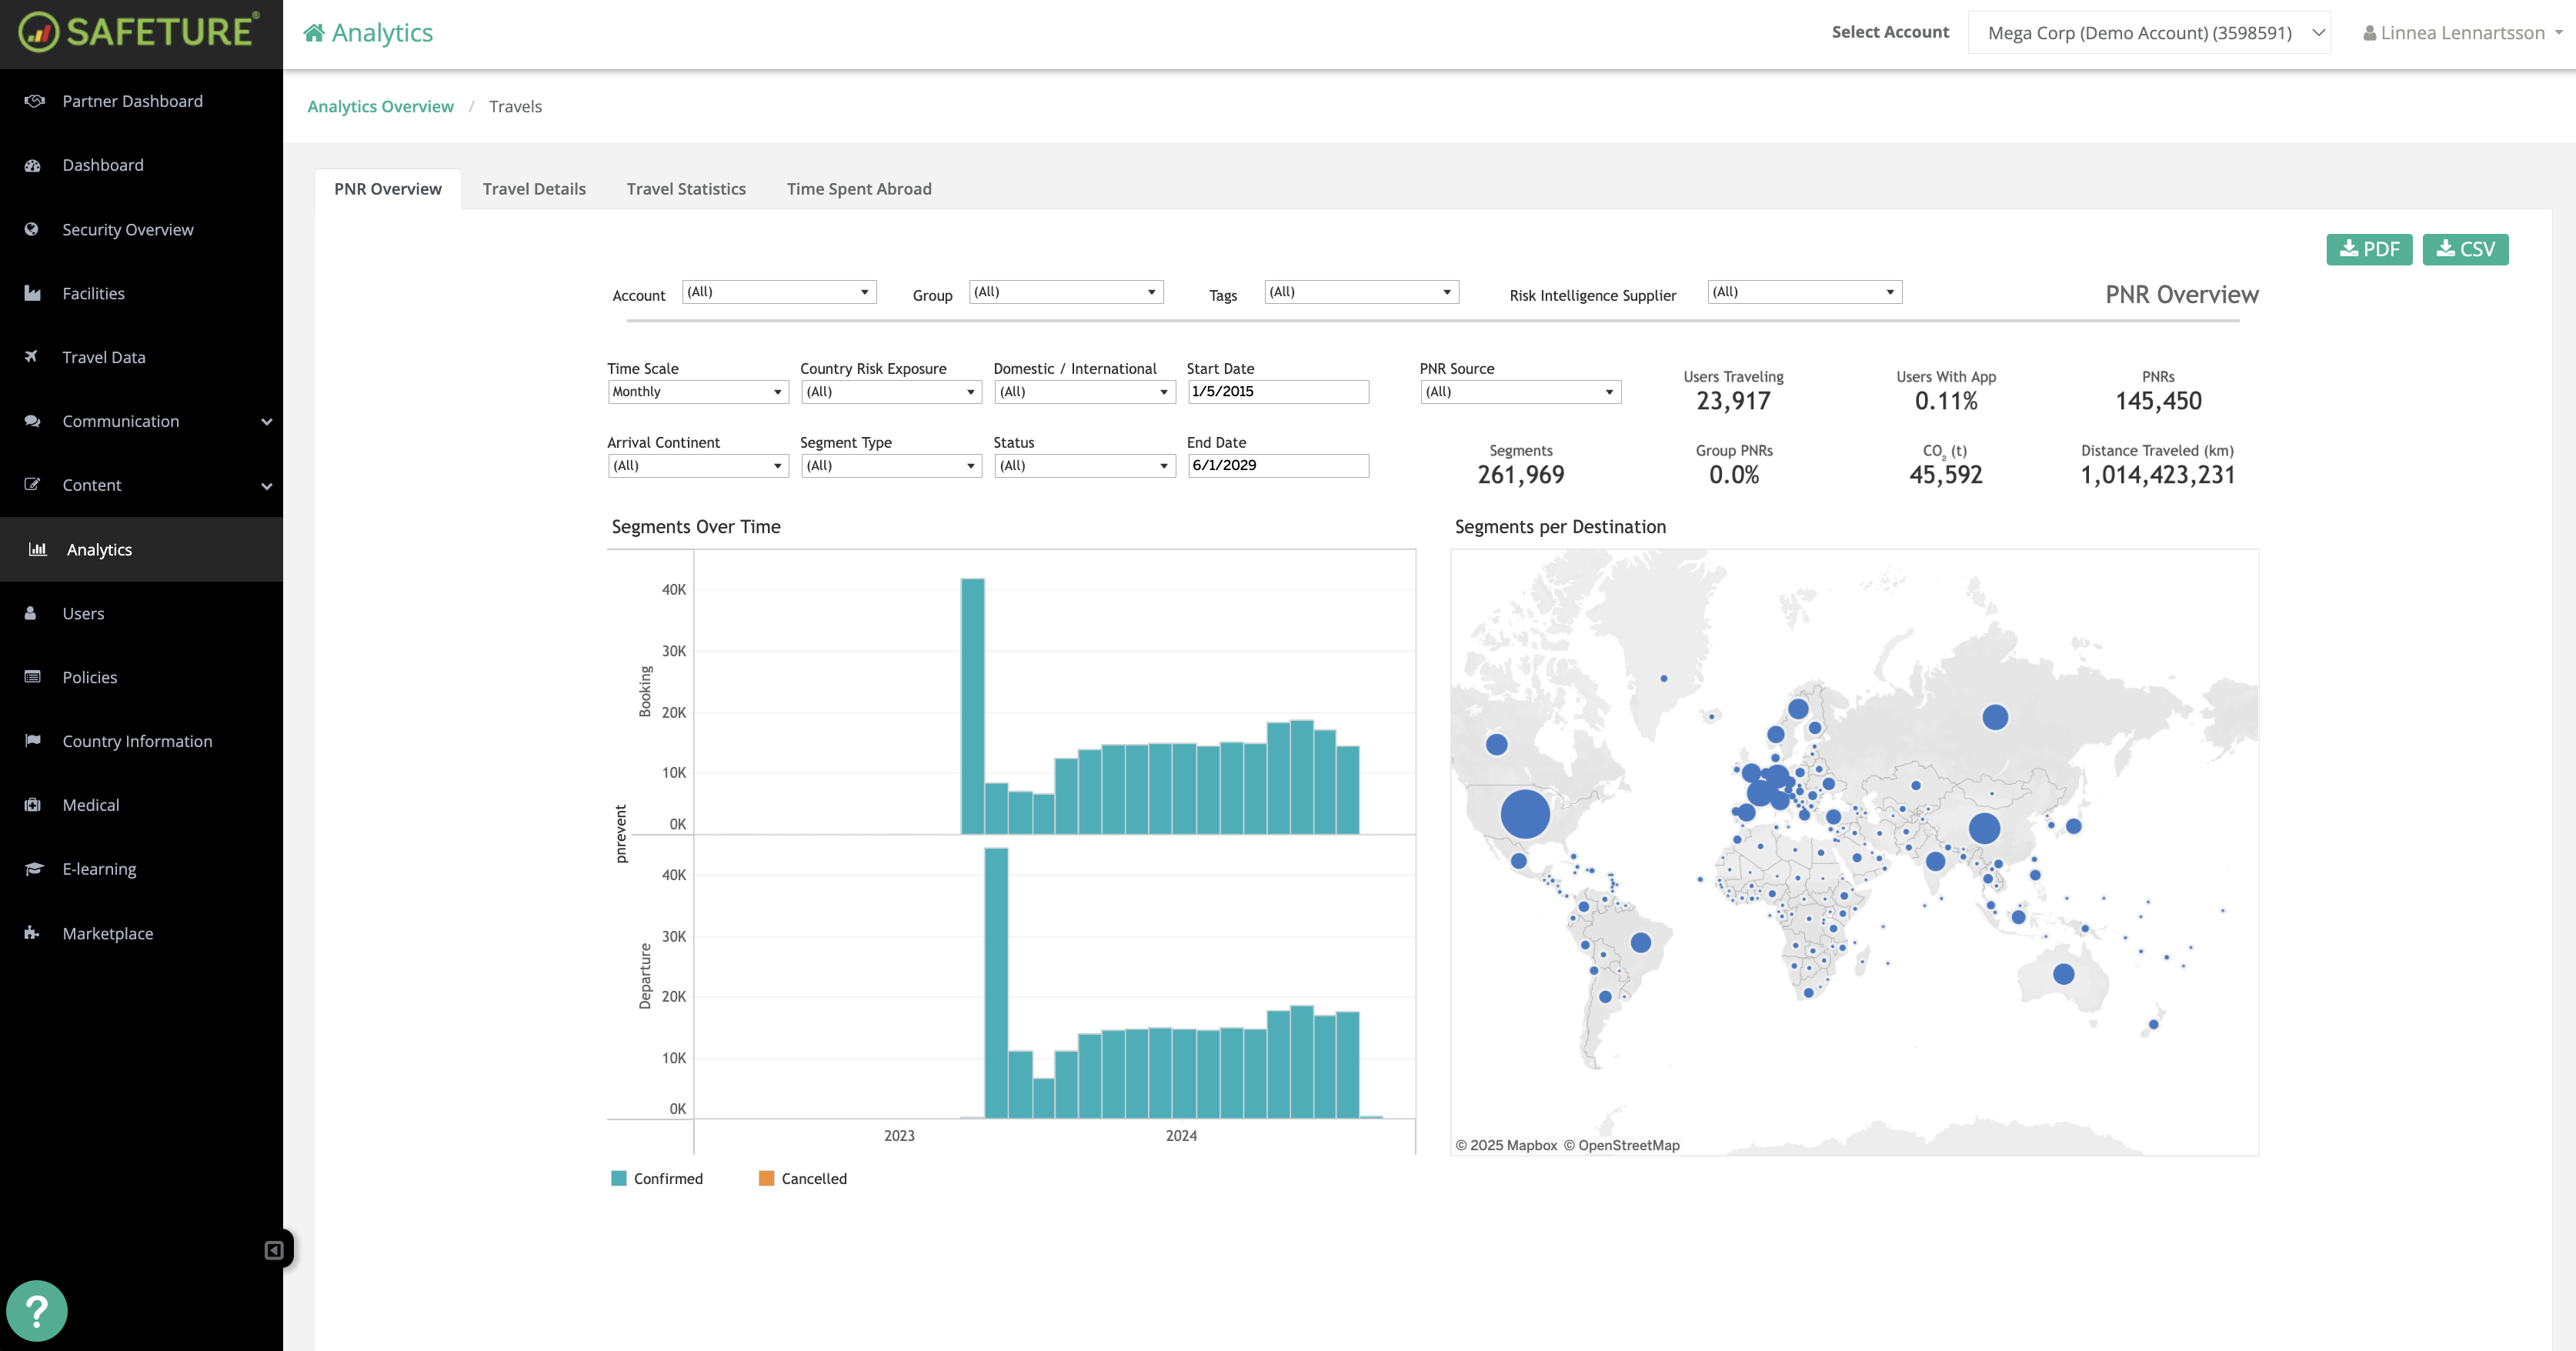Switch to Time Spent Abroad tab
This screenshot has height=1351, width=2576.
coord(858,189)
